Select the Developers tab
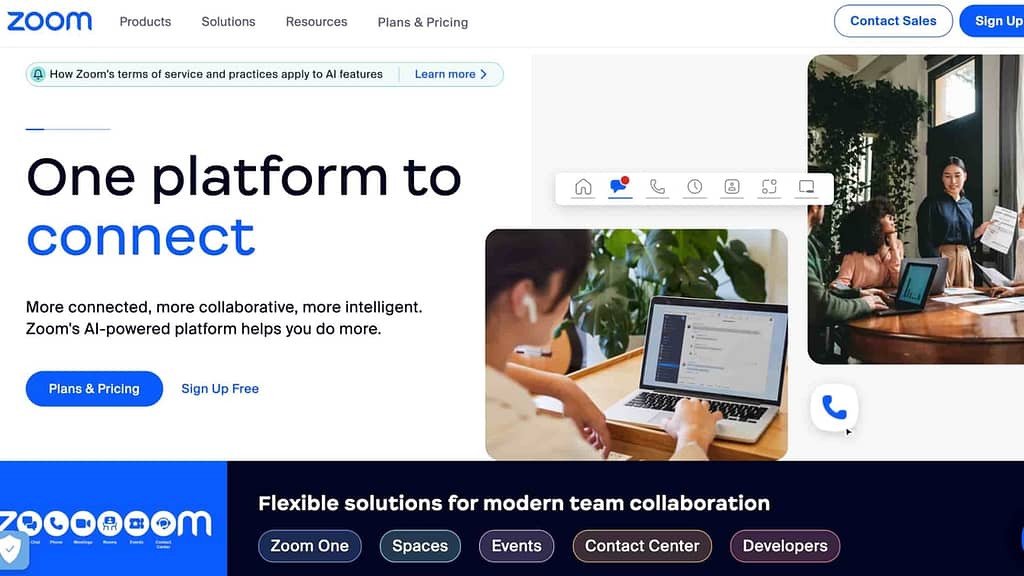This screenshot has height=576, width=1024. click(x=785, y=546)
